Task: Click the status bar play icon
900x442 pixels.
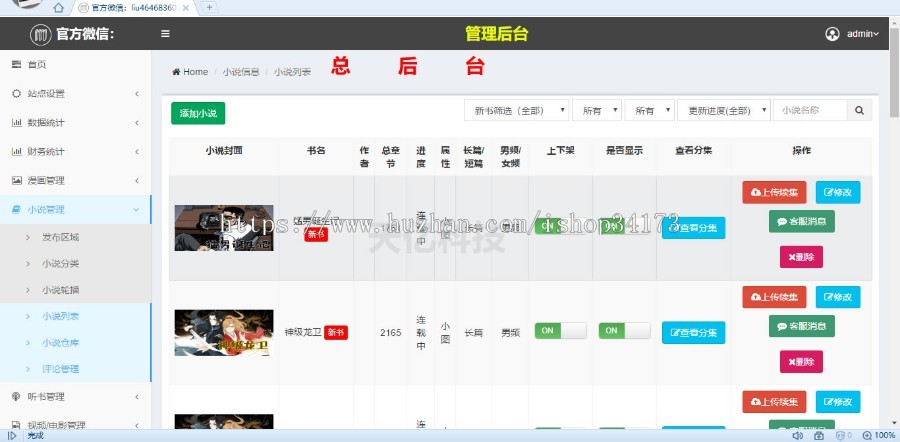Action: tap(12, 436)
